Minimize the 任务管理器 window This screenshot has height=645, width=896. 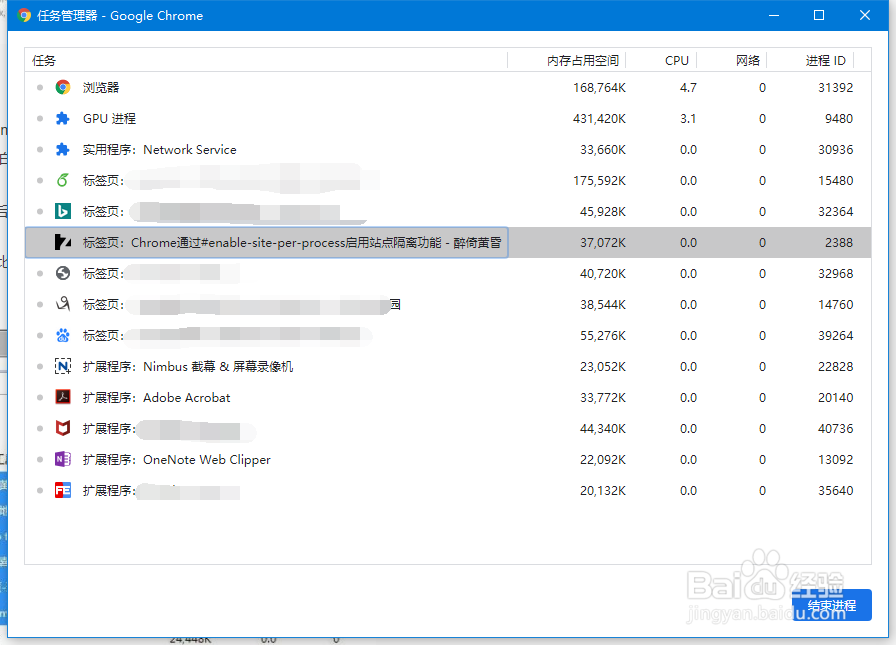pos(774,15)
